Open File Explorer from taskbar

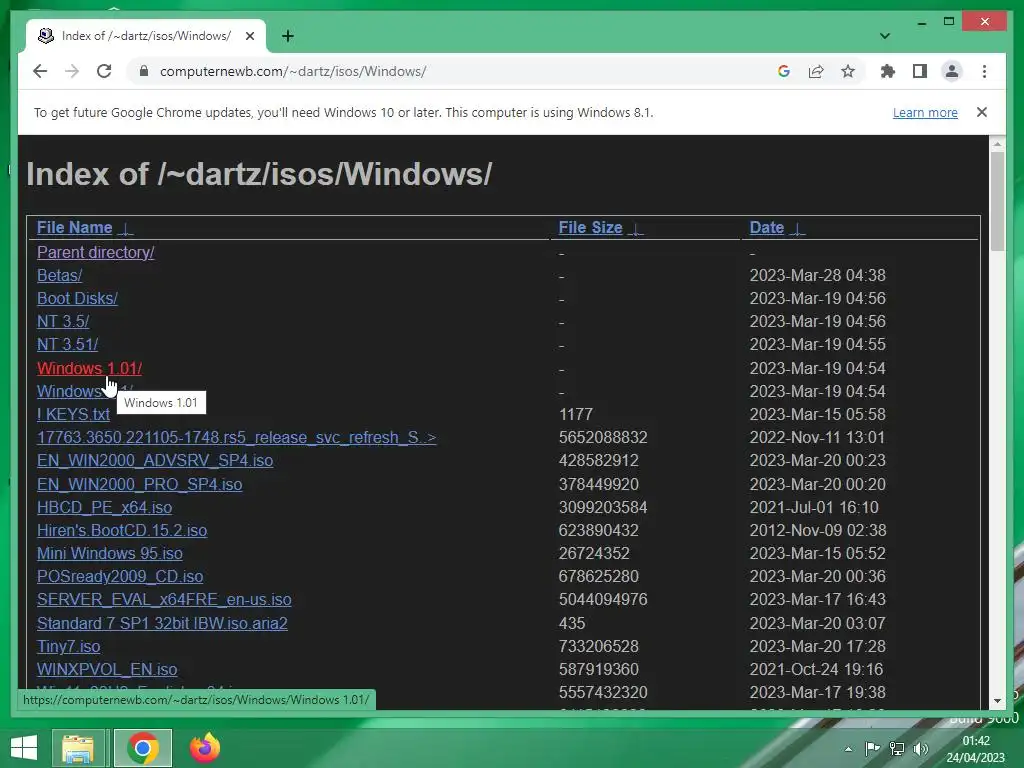(78, 748)
